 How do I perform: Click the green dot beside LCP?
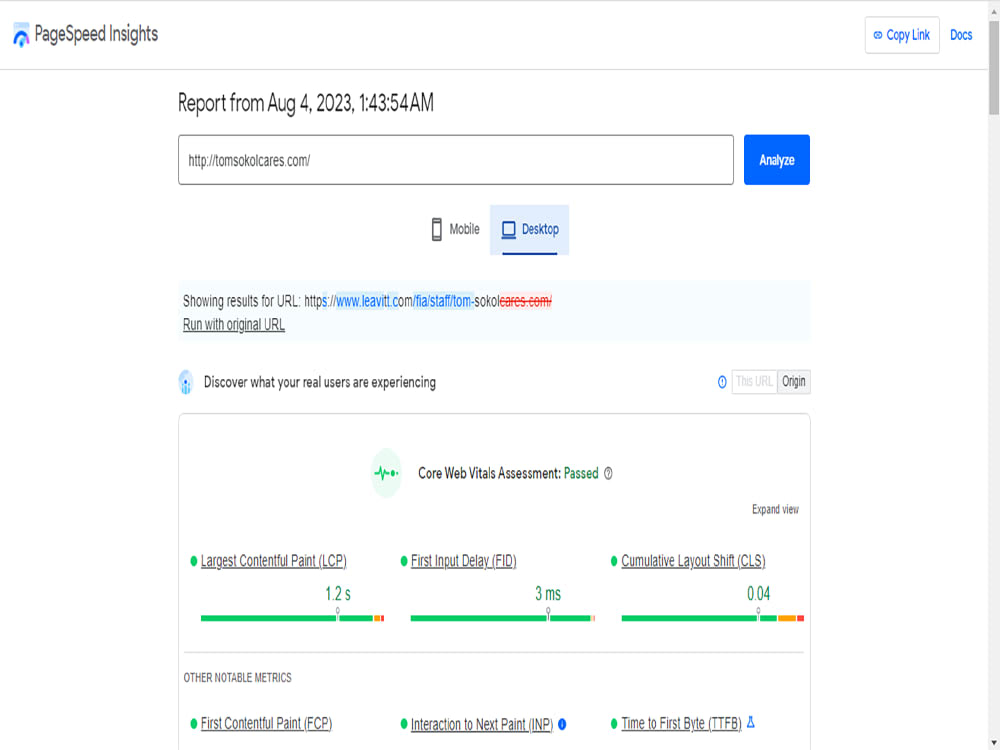tap(194, 561)
